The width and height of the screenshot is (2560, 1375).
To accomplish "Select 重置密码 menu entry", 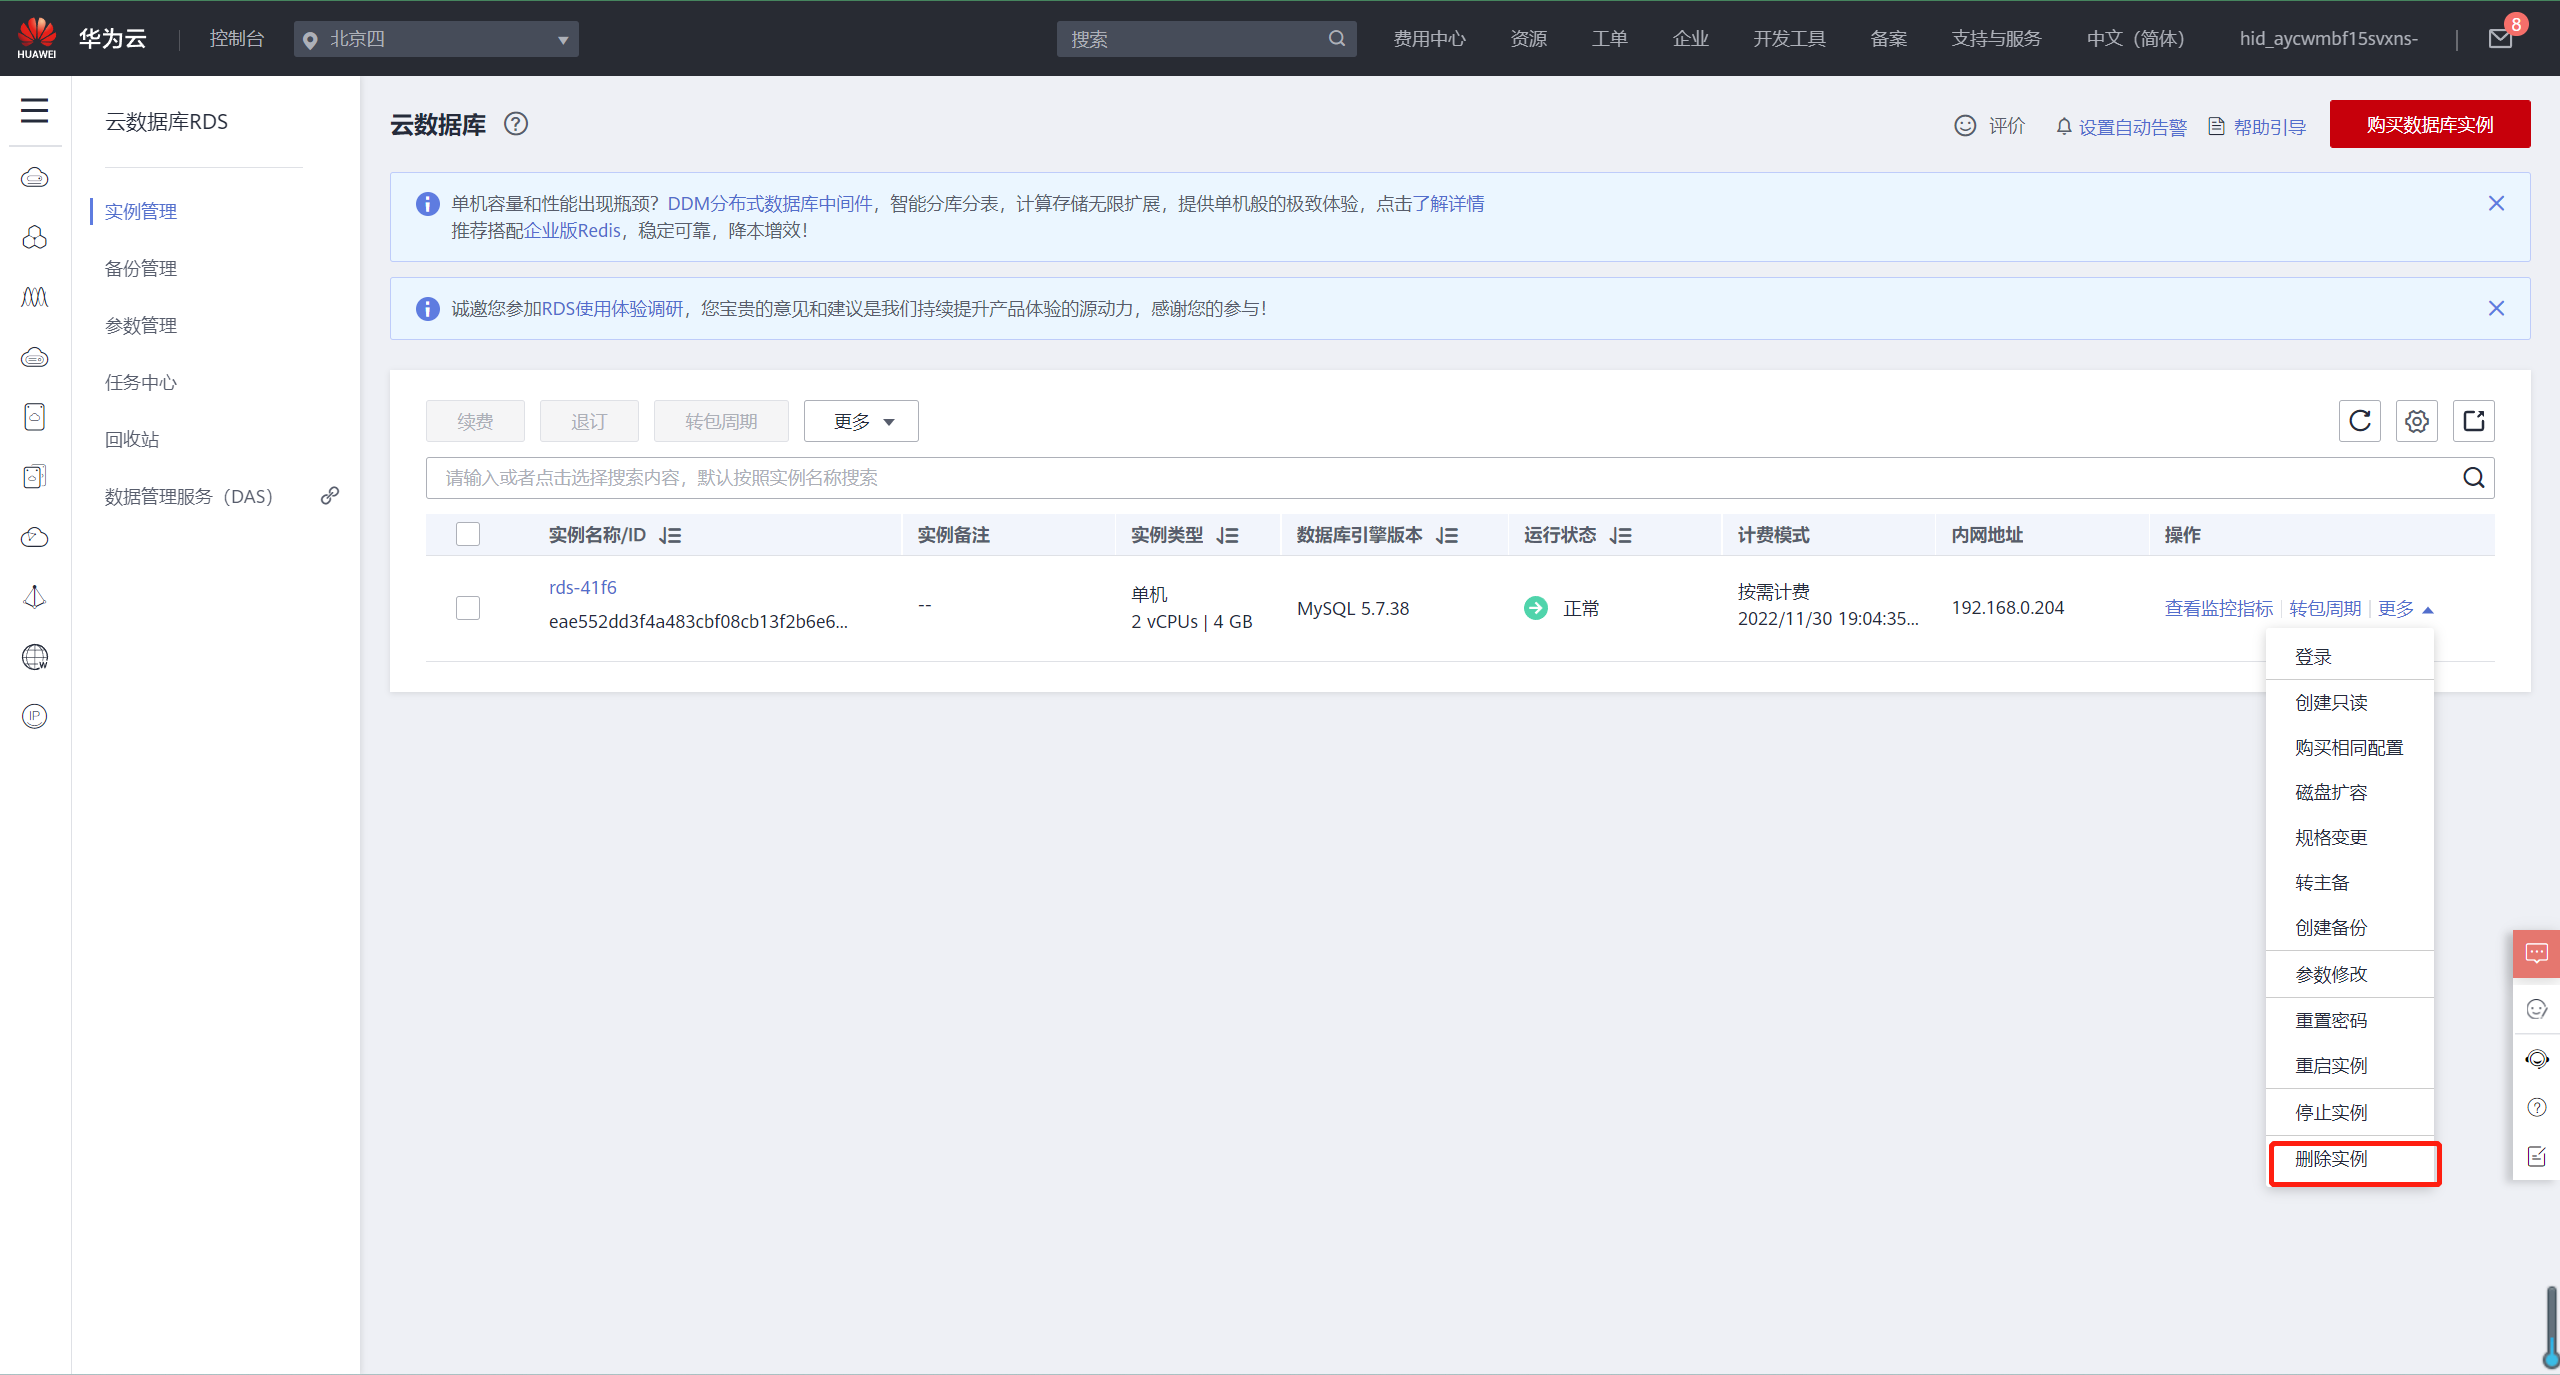I will coord(2350,1021).
